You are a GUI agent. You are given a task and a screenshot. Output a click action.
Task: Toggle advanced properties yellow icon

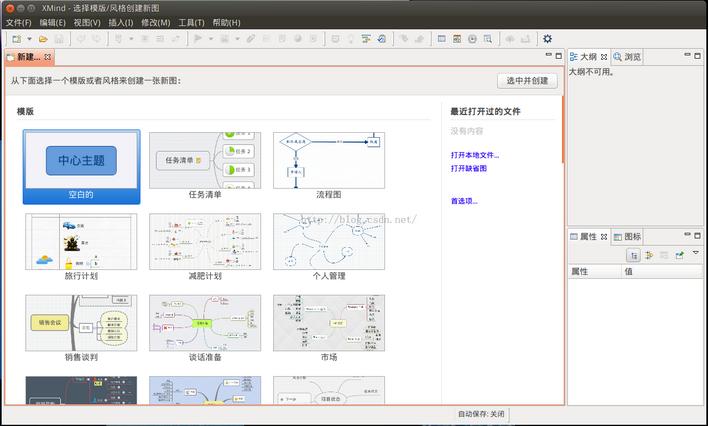click(649, 256)
